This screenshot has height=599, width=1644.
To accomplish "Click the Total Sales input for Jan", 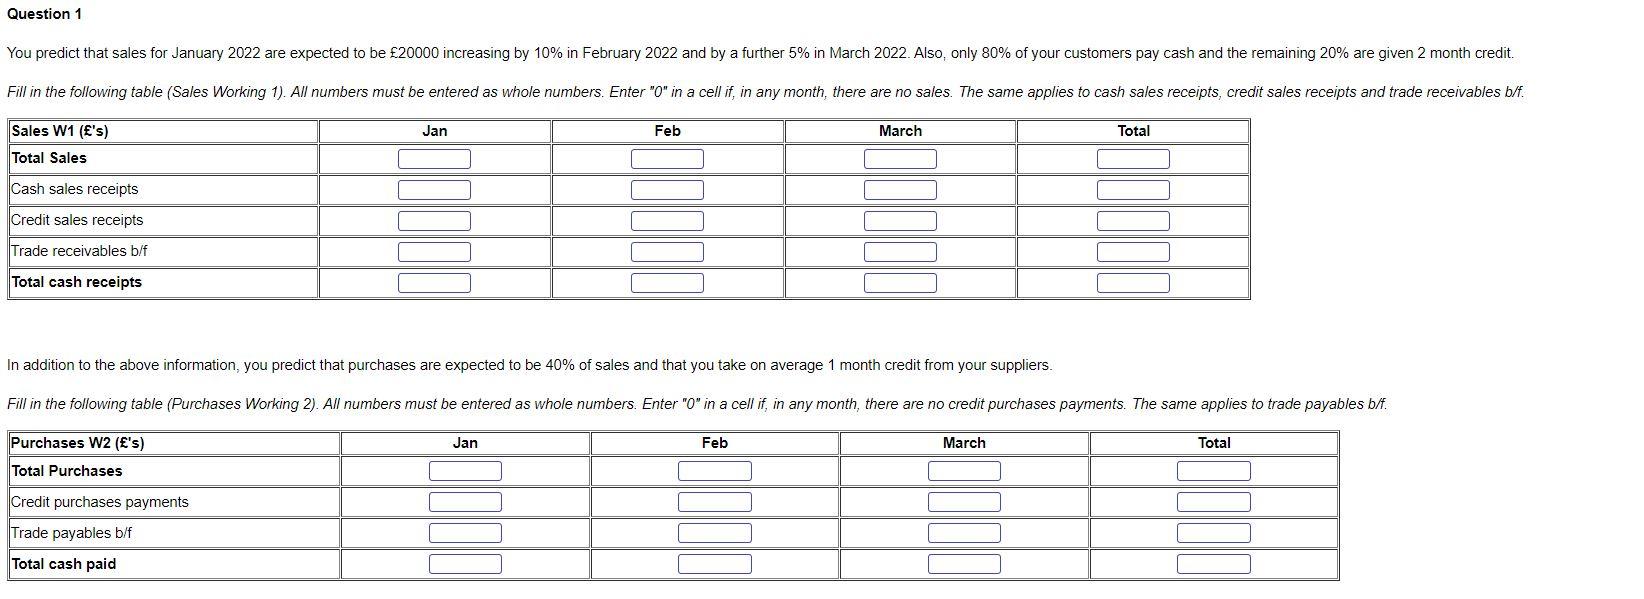I will pyautogui.click(x=434, y=159).
